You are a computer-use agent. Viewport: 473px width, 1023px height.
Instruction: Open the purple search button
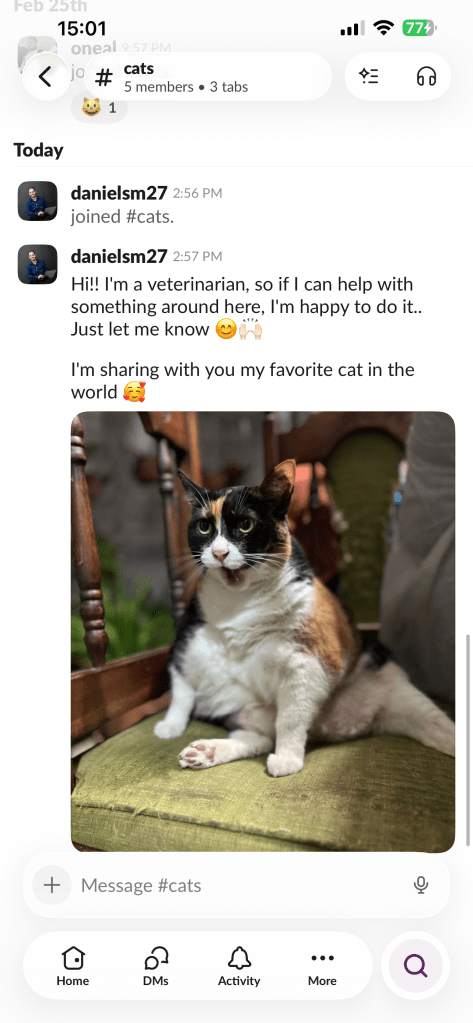416,965
